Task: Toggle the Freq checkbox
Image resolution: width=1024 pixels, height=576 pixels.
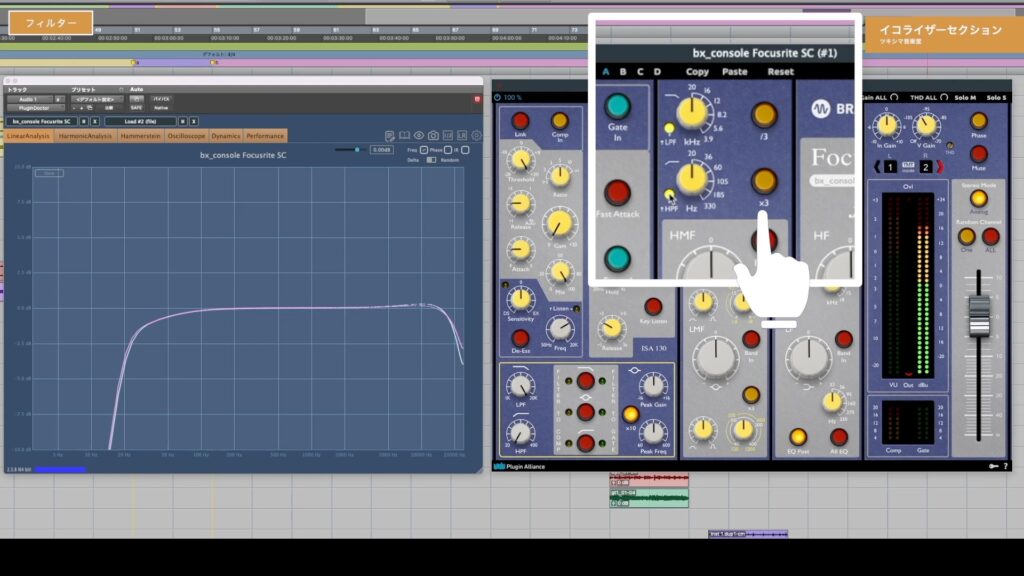Action: (424, 150)
